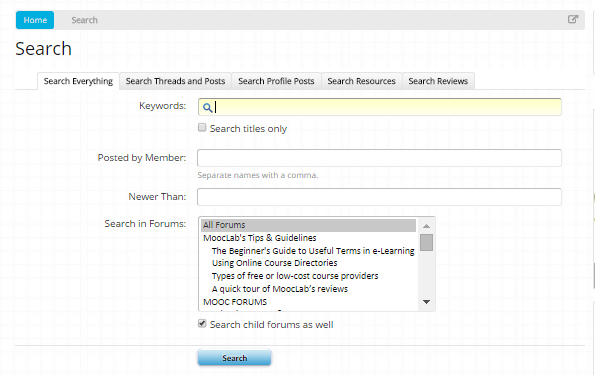Screen dimensions: 595x375
Task: Select All Forums in the list
Action: 309,225
